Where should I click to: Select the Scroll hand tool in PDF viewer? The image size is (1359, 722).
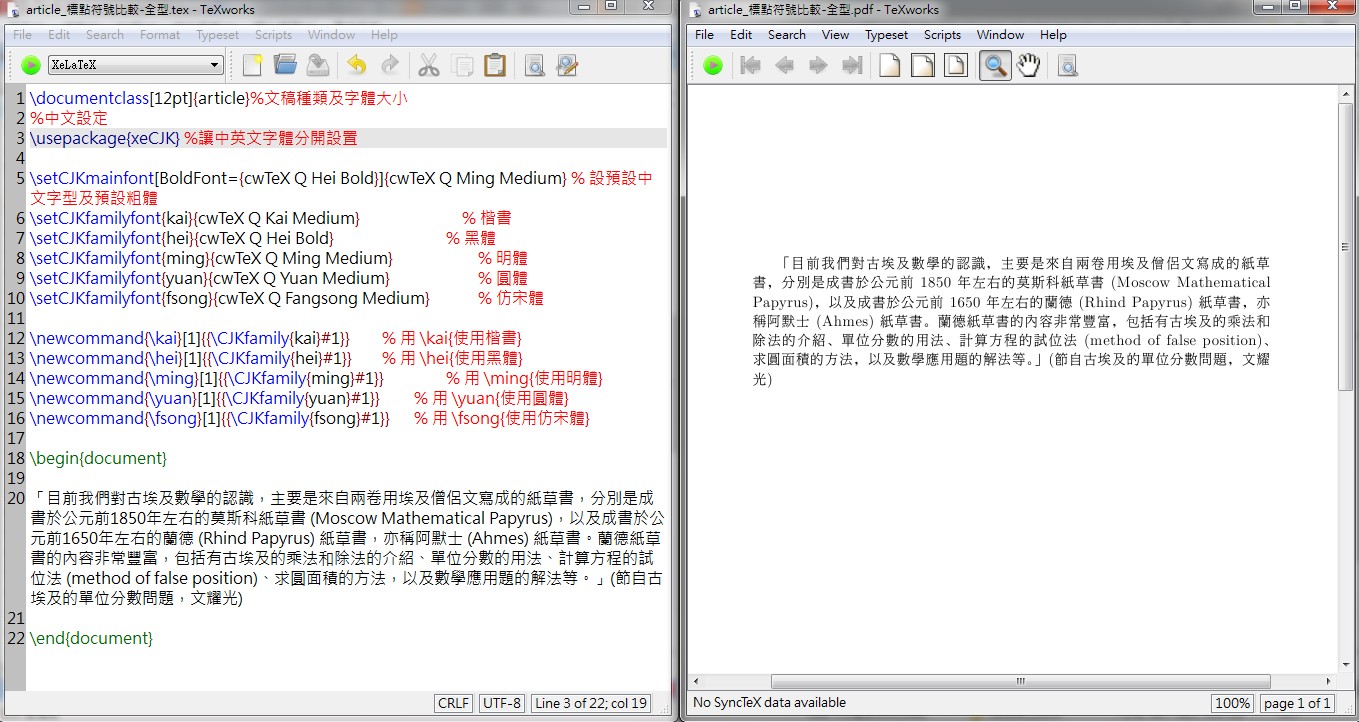1029,66
